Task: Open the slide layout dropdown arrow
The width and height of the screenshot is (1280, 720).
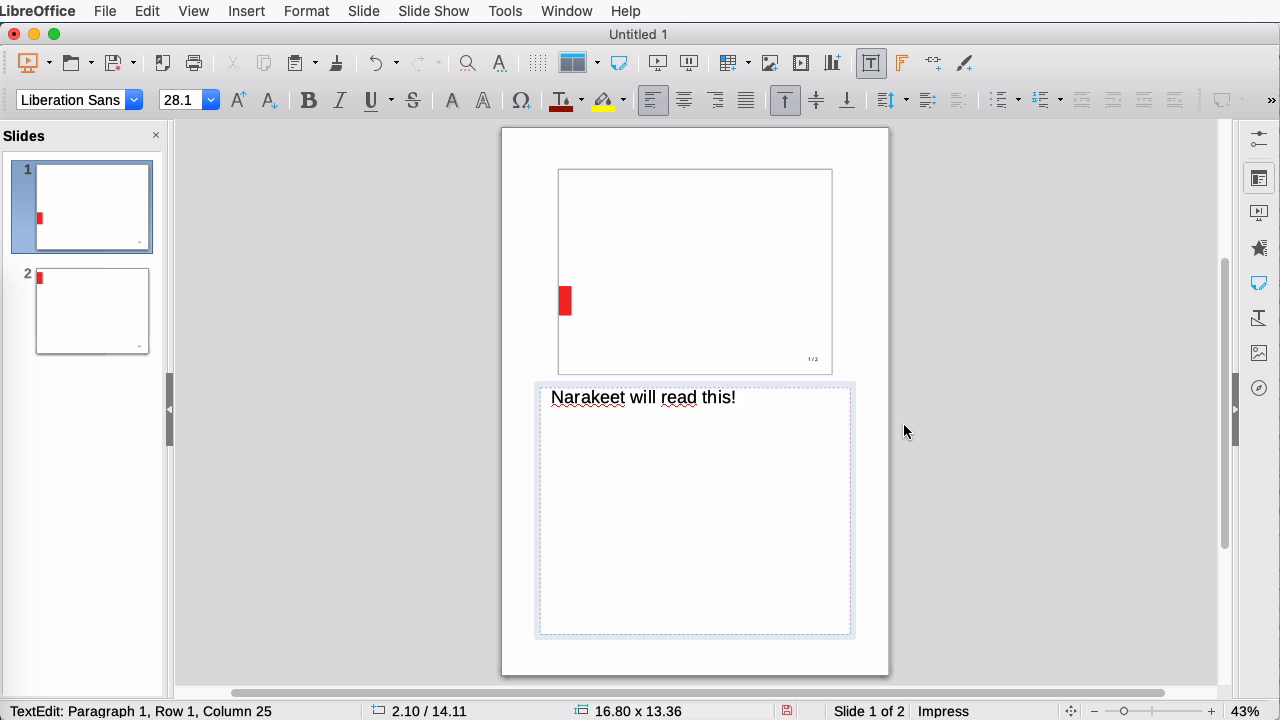Action: 597,63
